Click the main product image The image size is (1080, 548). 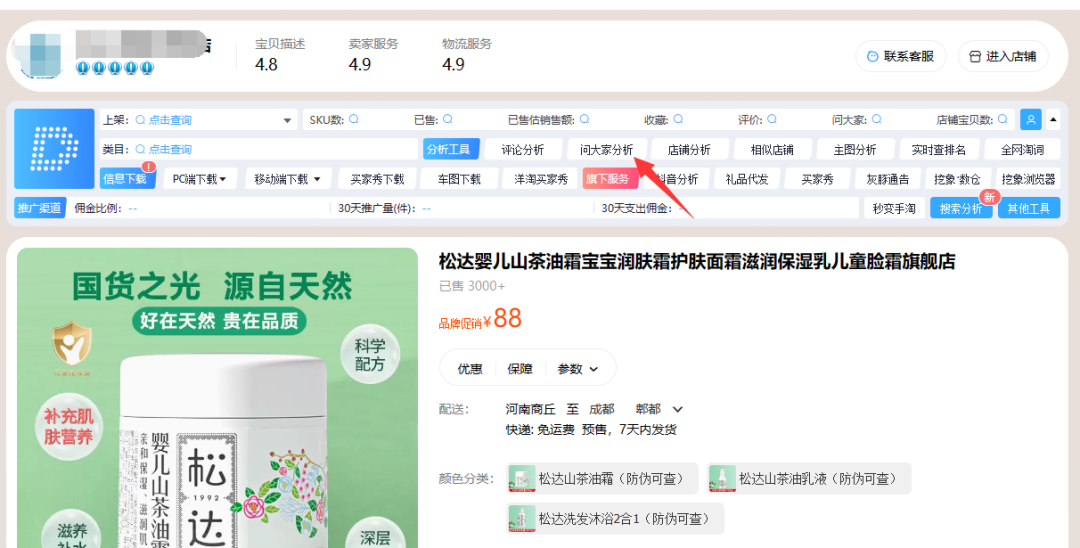click(x=218, y=398)
